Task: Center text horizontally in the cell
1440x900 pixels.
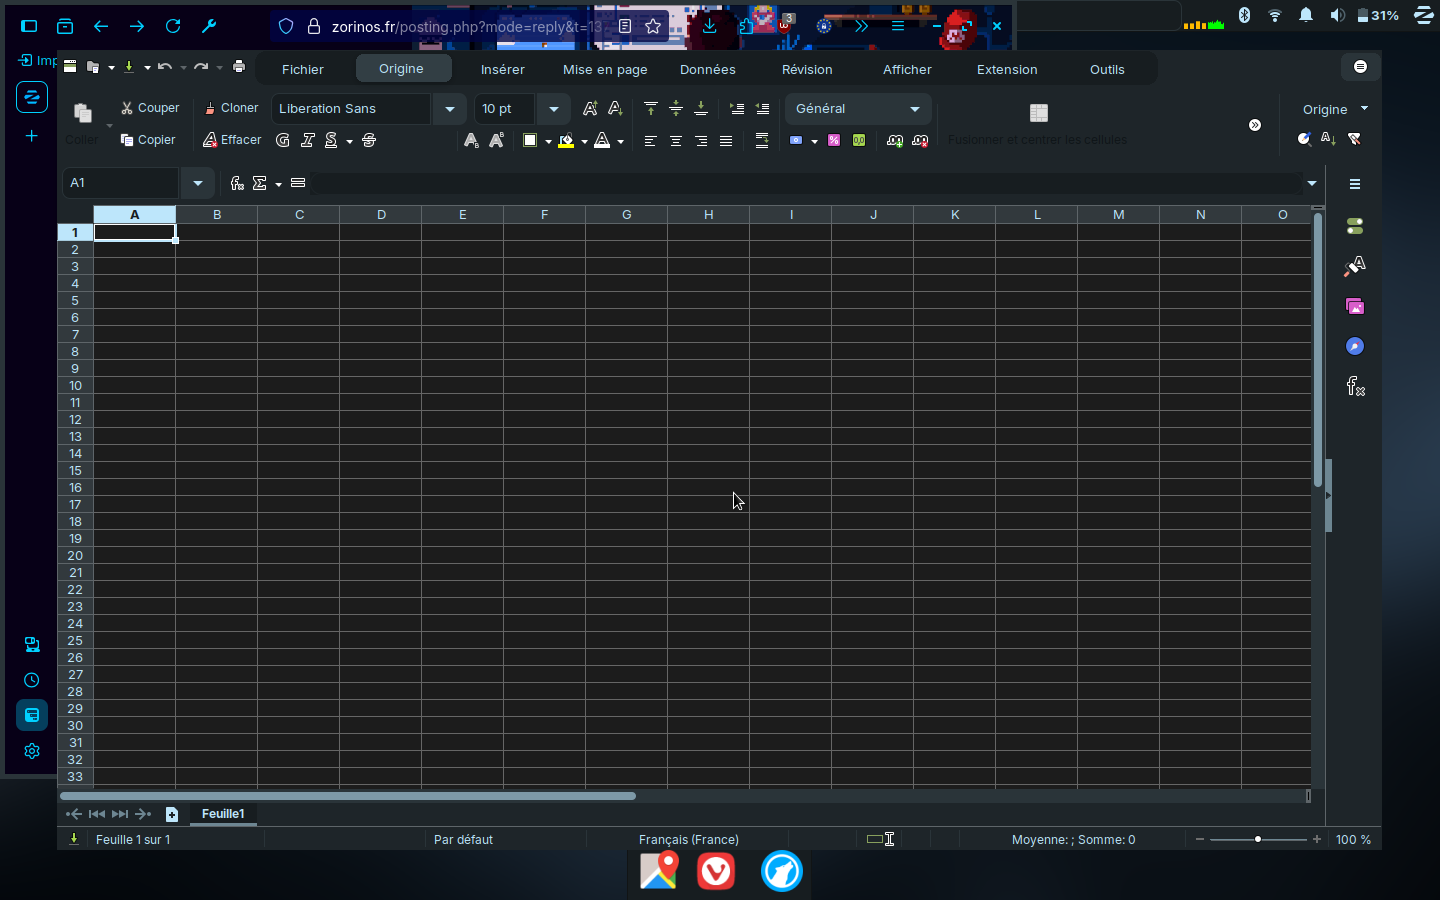Action: (x=676, y=141)
